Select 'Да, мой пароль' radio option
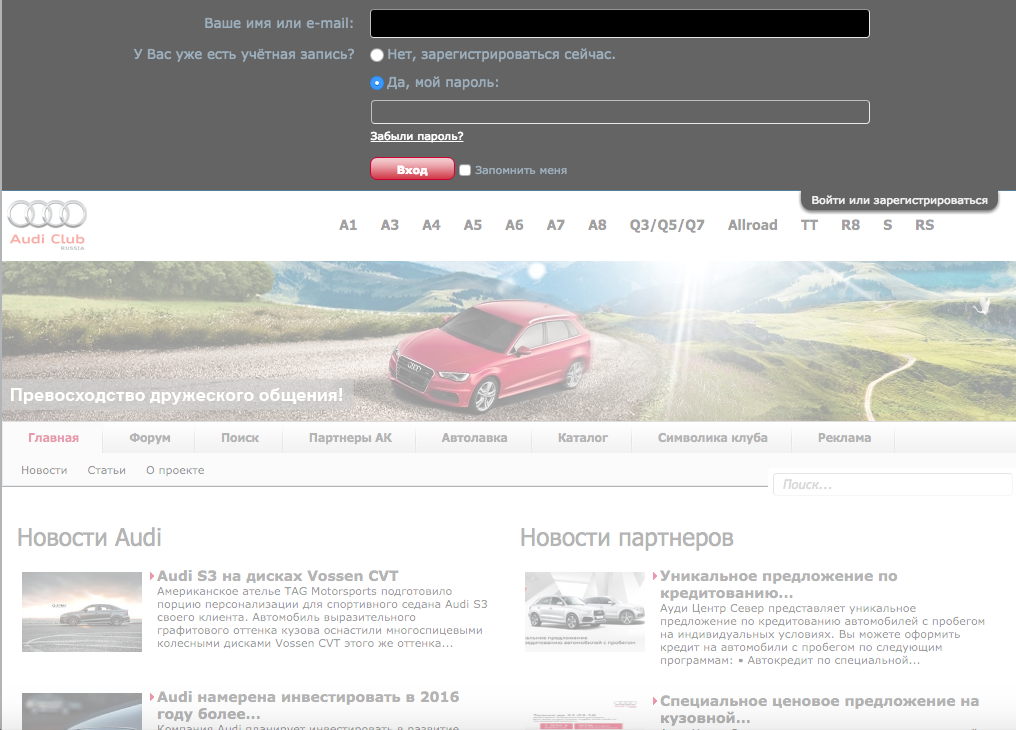This screenshot has width=1016, height=730. pos(377,83)
